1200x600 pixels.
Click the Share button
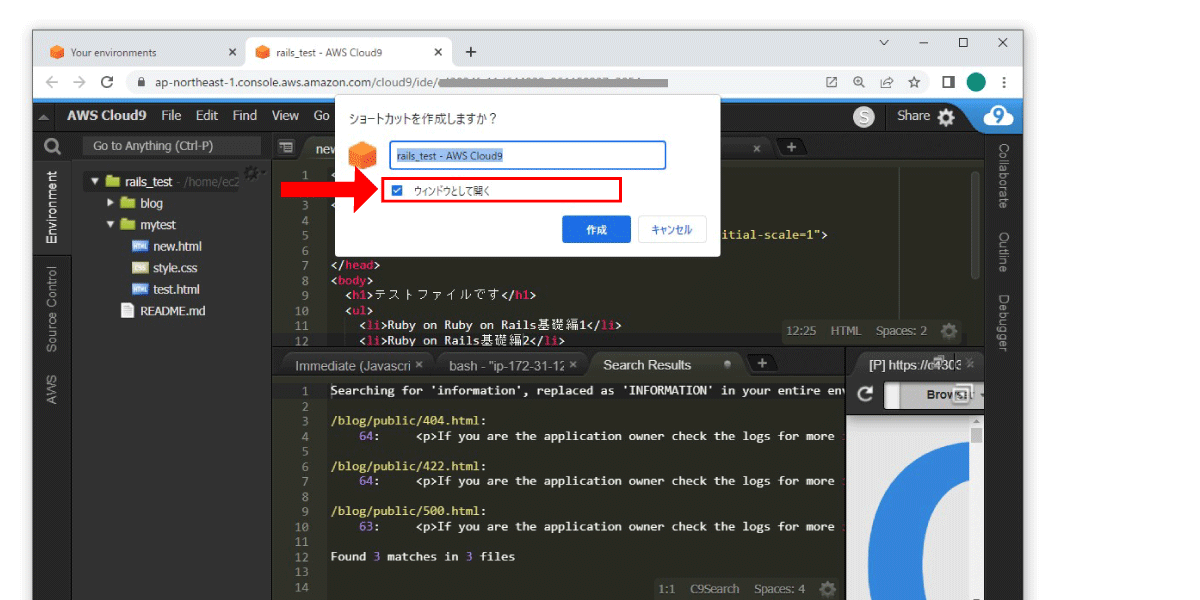click(x=913, y=116)
